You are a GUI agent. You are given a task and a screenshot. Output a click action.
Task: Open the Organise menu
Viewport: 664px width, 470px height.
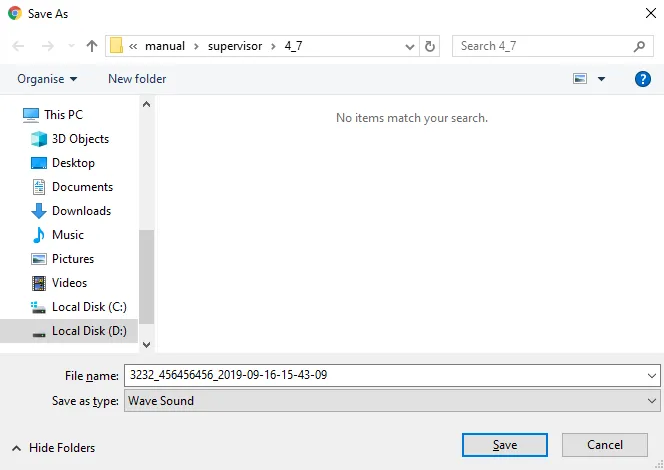[47, 79]
